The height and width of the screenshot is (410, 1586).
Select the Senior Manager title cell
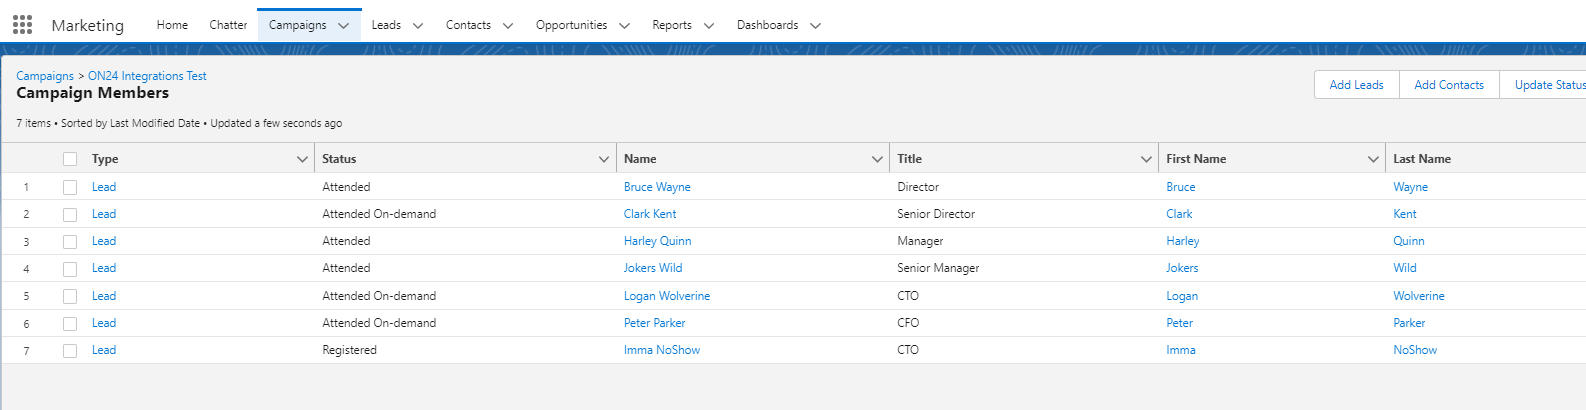pyautogui.click(x=938, y=268)
